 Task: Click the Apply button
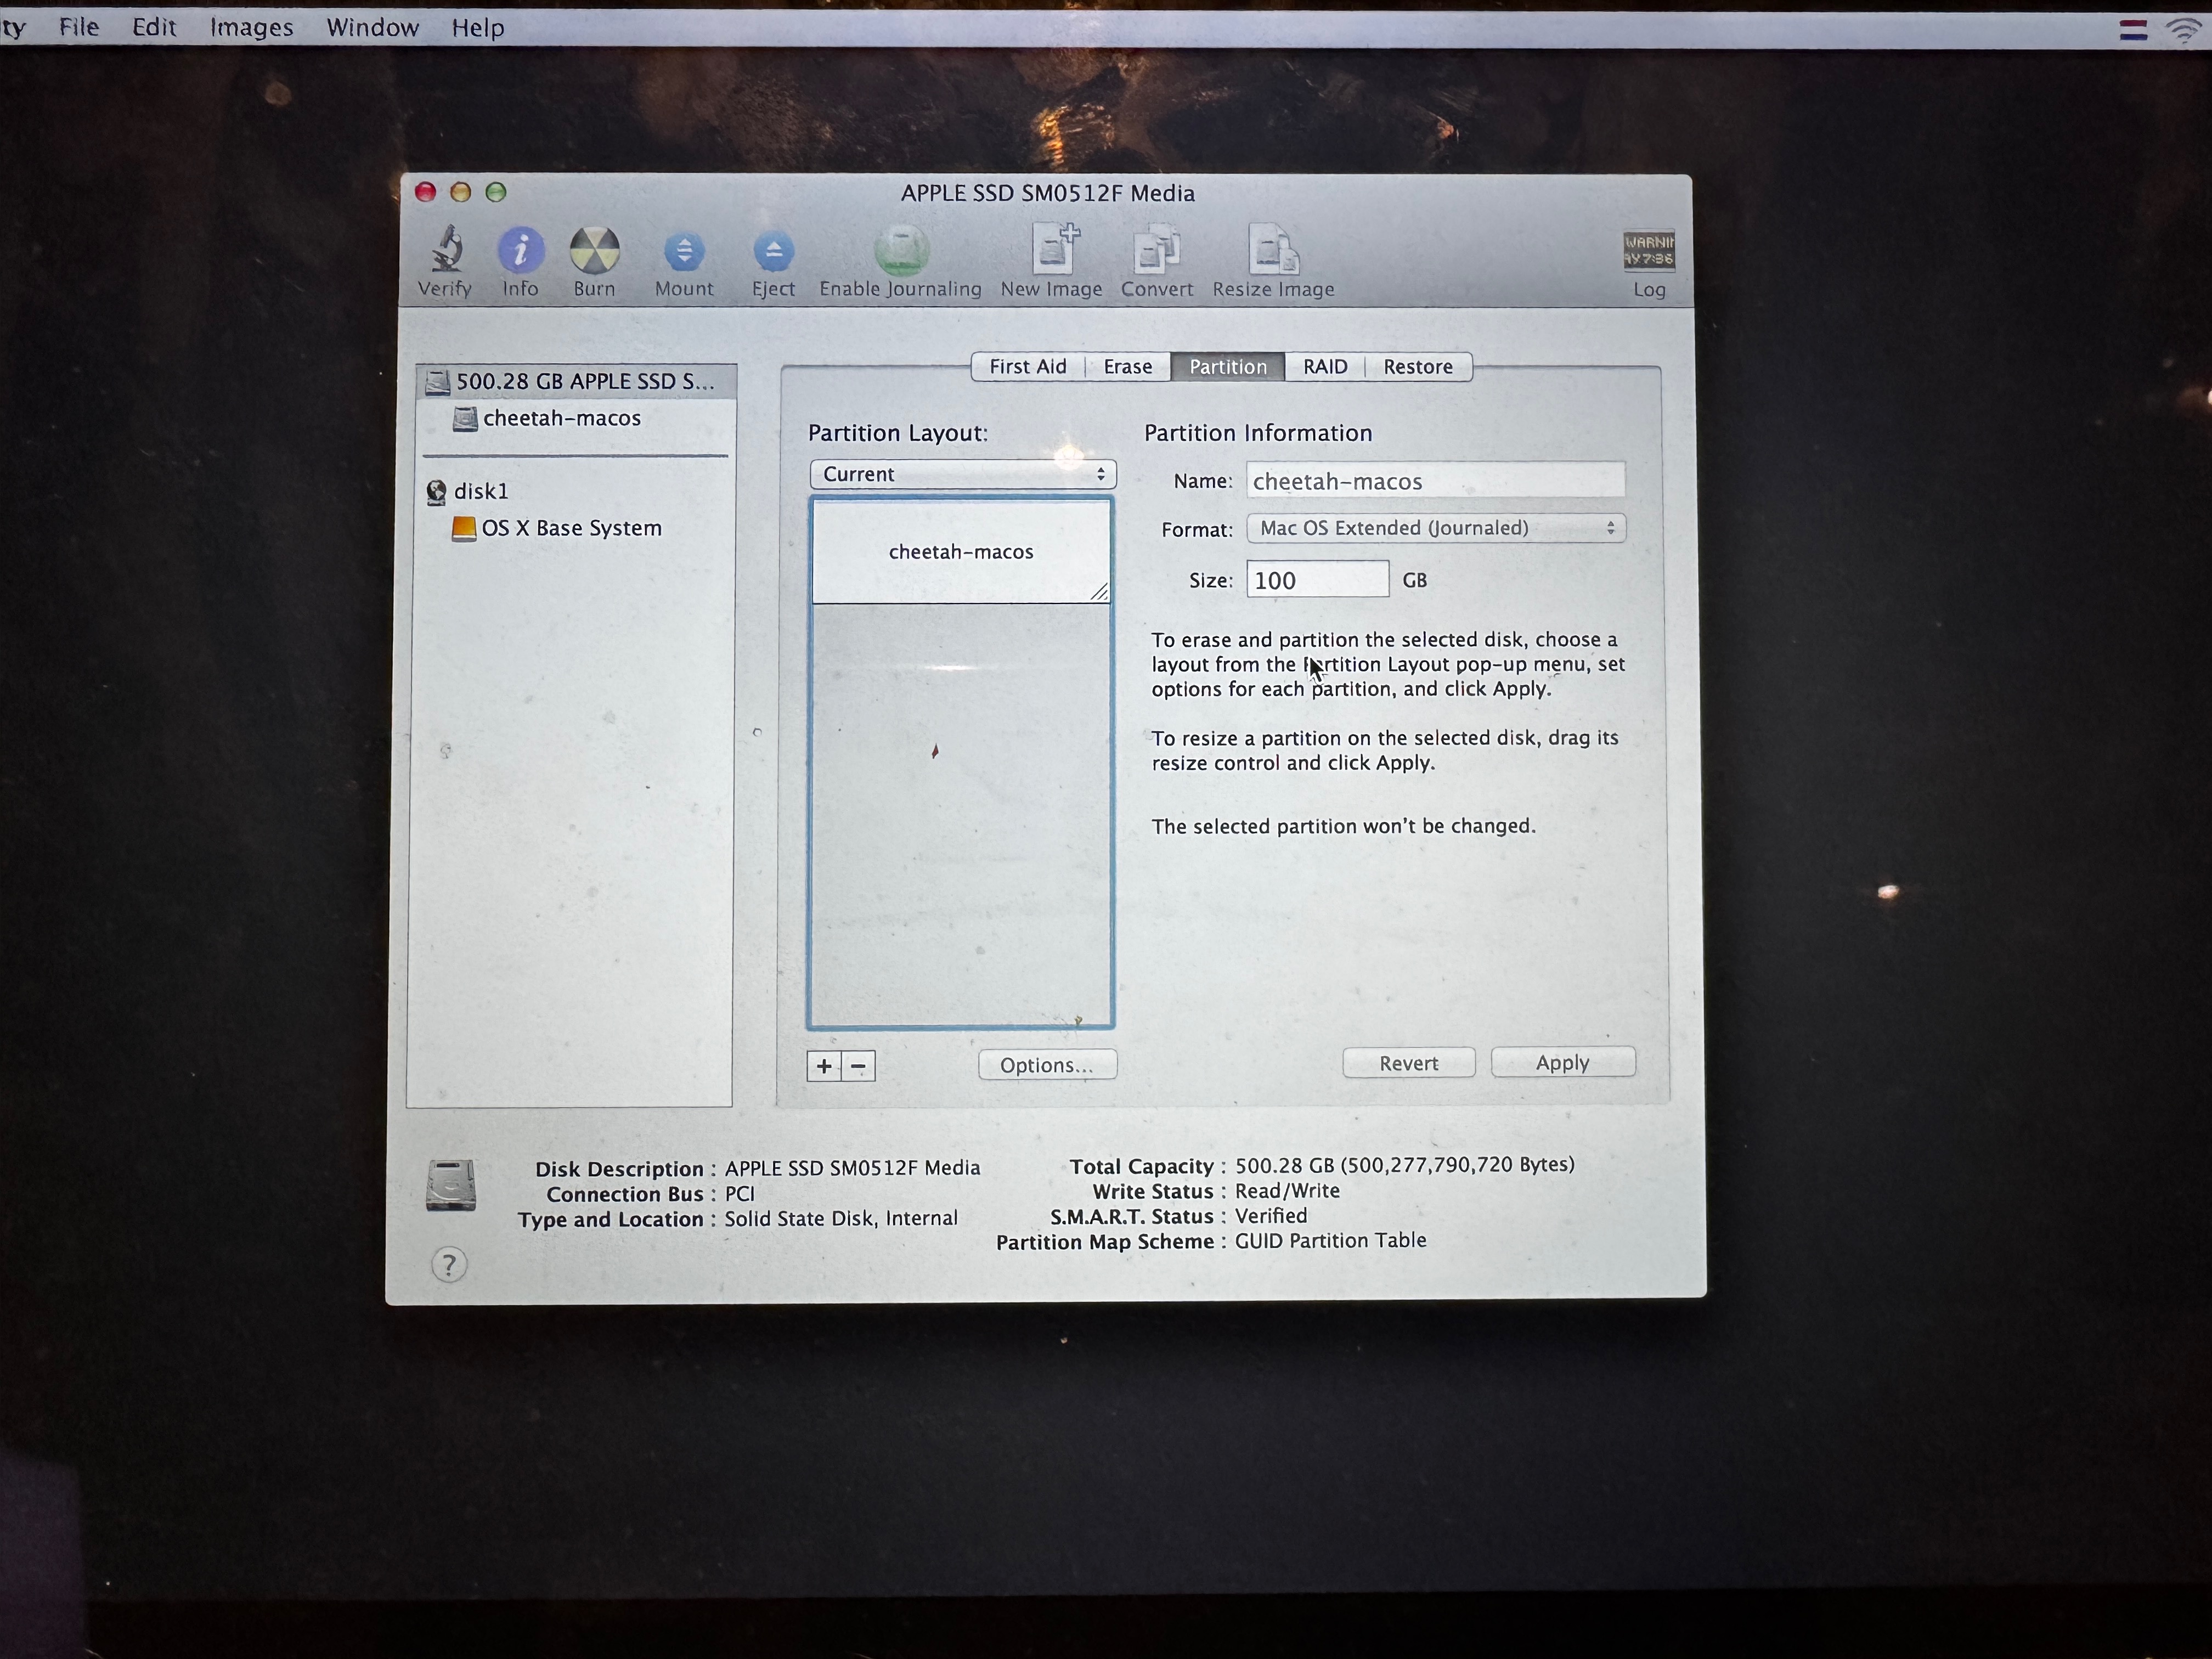(1562, 1063)
